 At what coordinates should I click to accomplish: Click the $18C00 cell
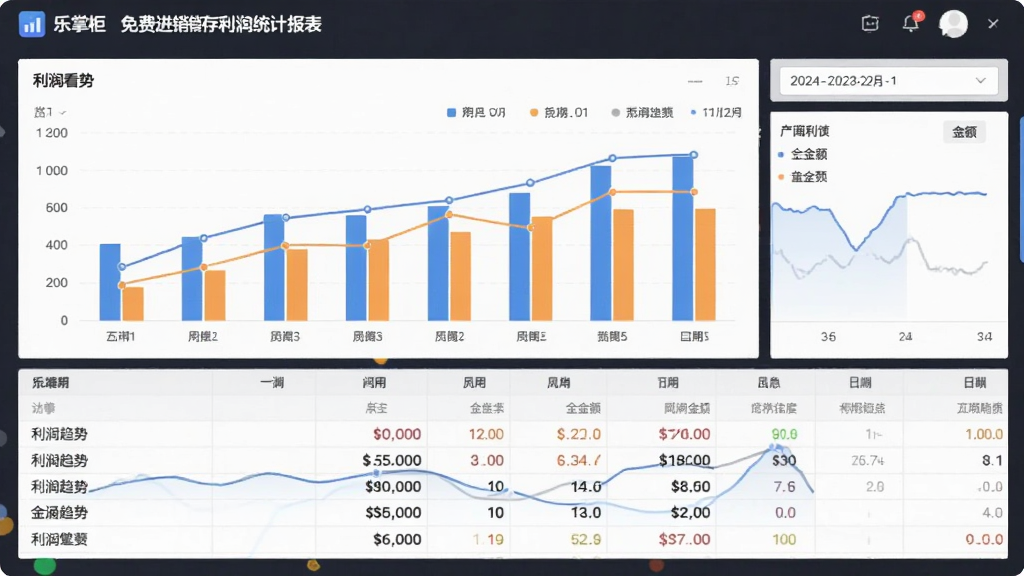point(684,460)
